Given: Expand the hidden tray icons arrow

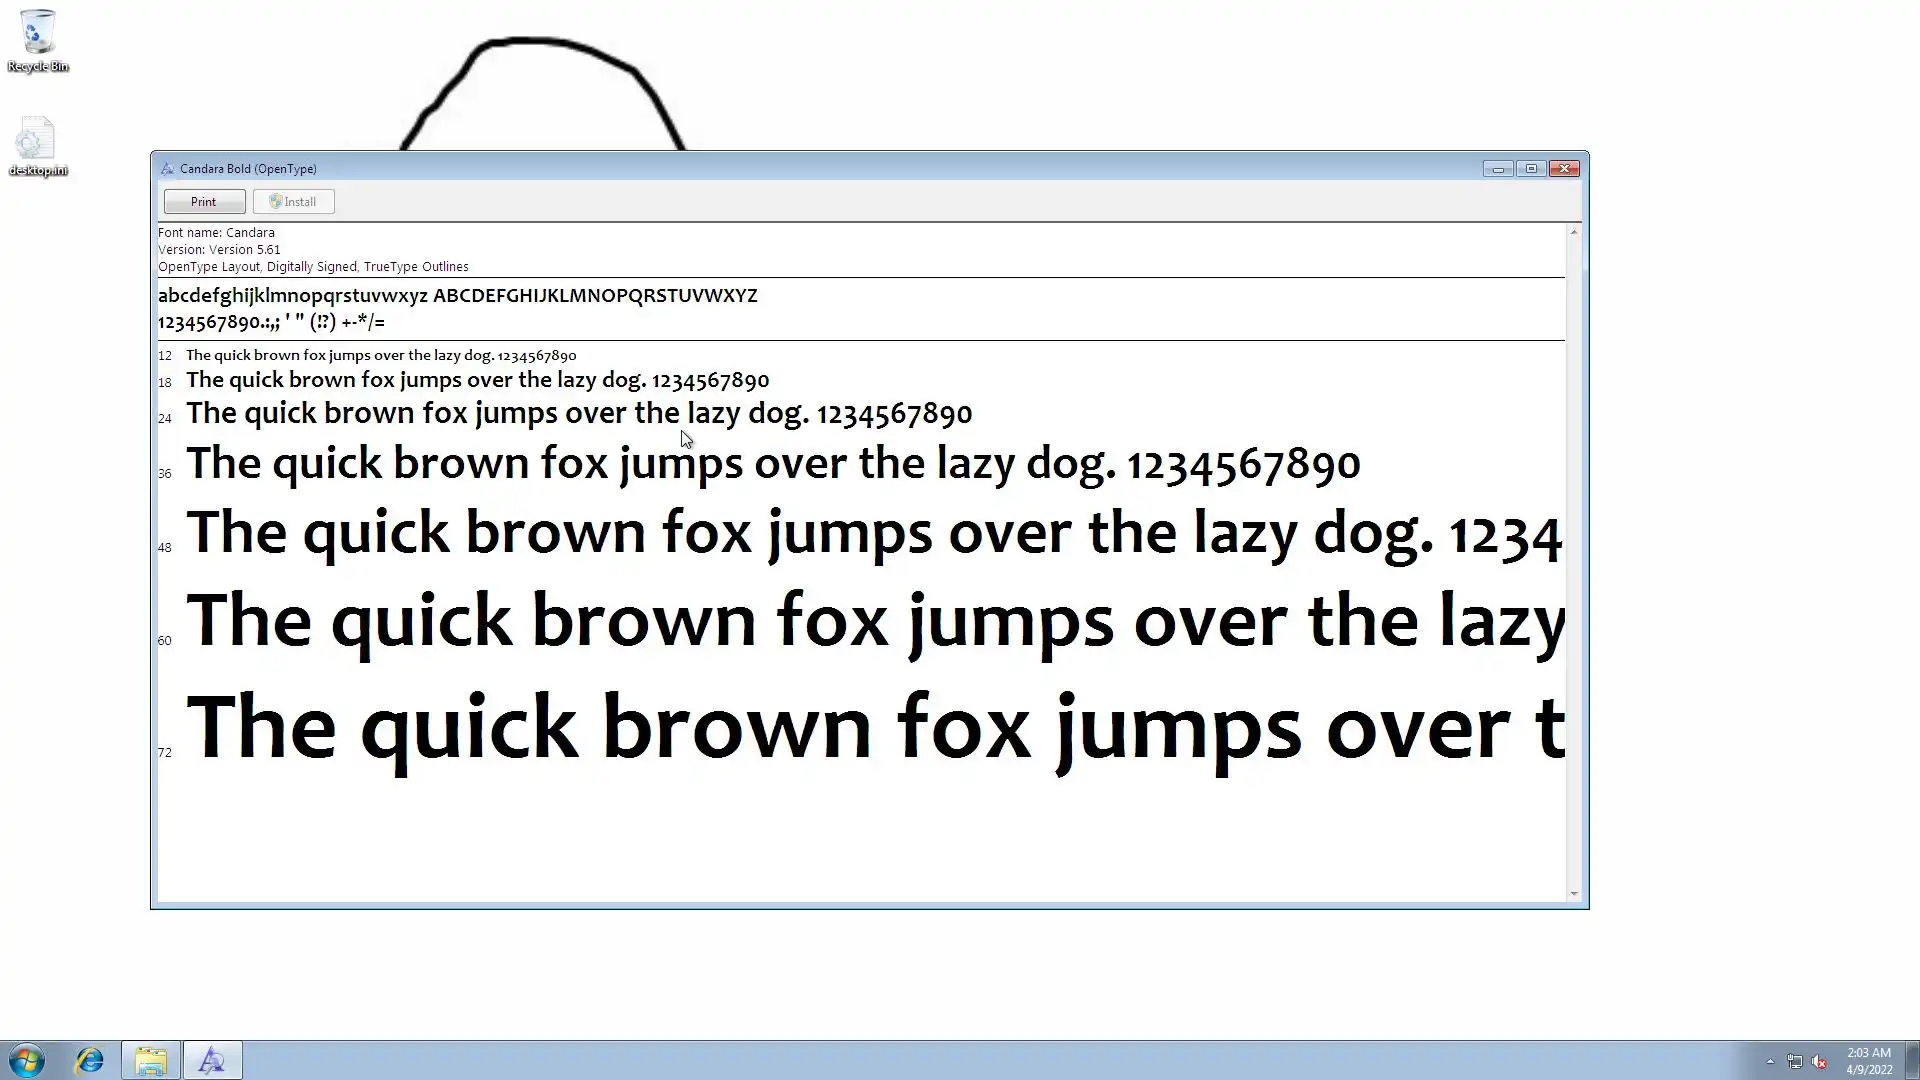Looking at the screenshot, I should pos(1770,1061).
